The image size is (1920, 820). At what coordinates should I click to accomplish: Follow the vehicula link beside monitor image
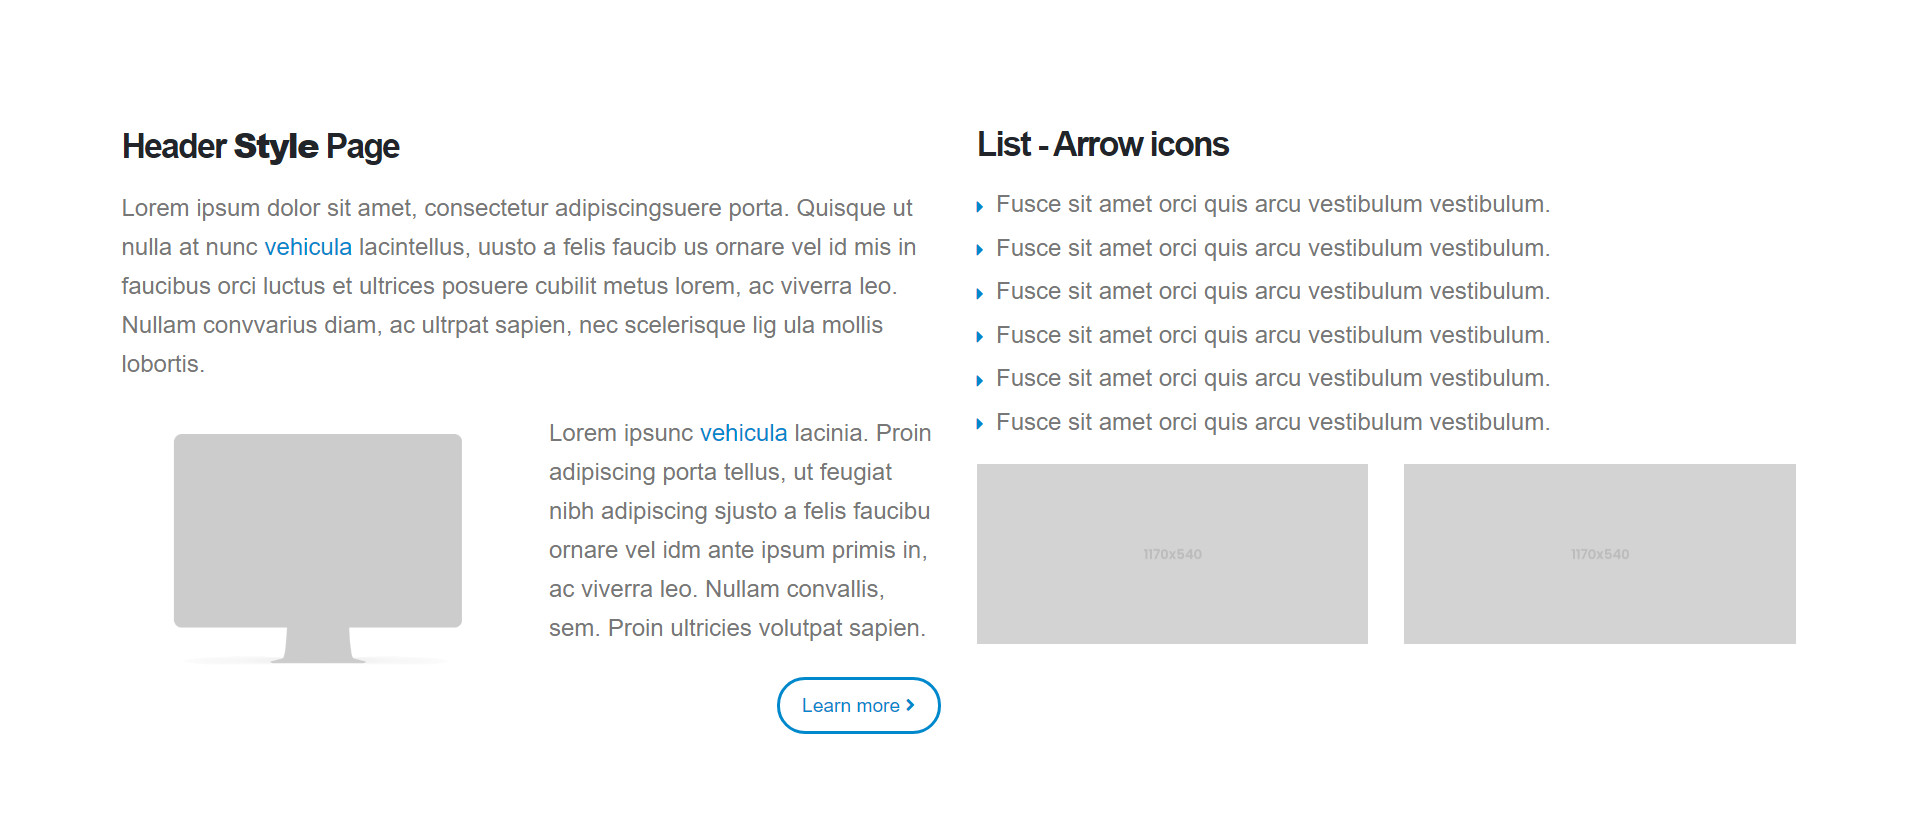click(743, 433)
